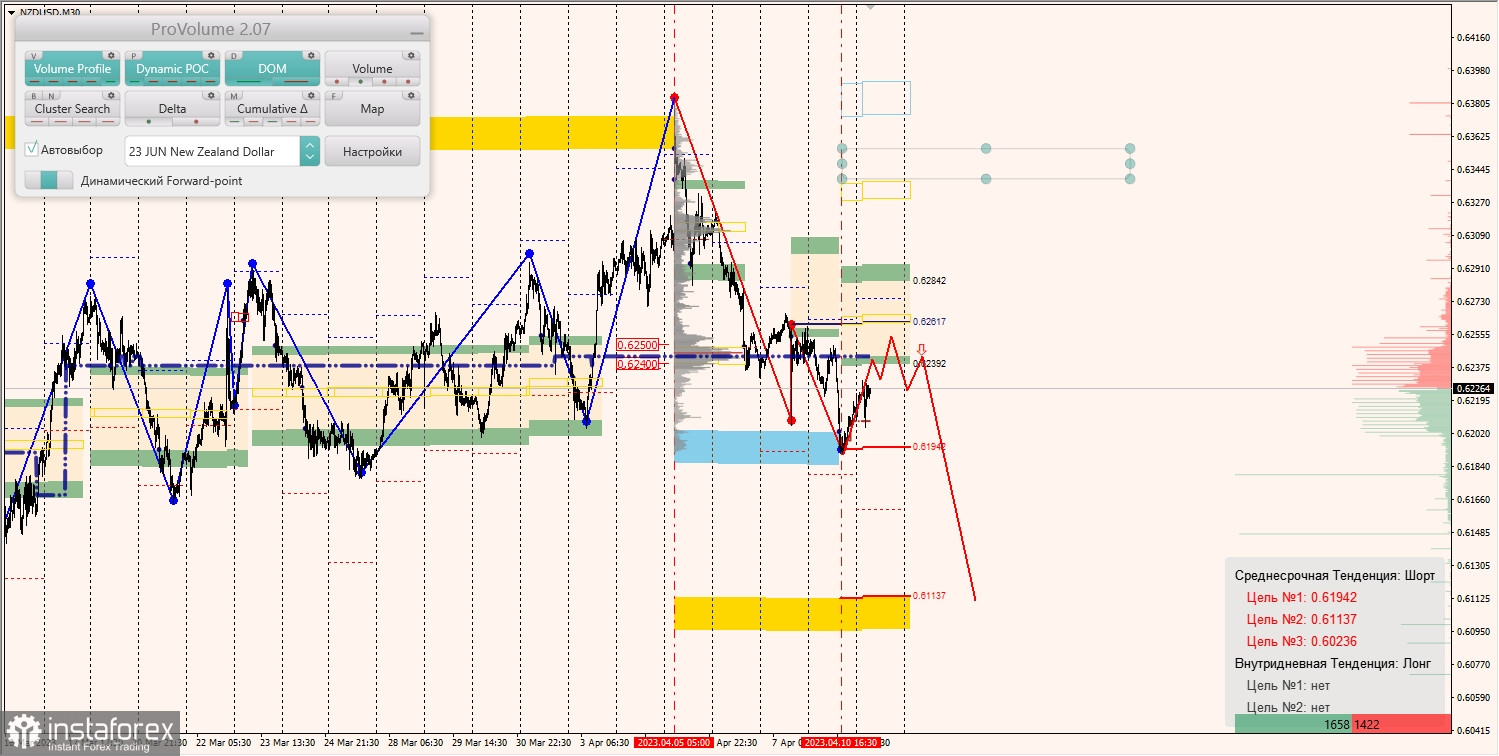
Task: Switch the Динамический Forward-point toggle
Action: pos(49,180)
